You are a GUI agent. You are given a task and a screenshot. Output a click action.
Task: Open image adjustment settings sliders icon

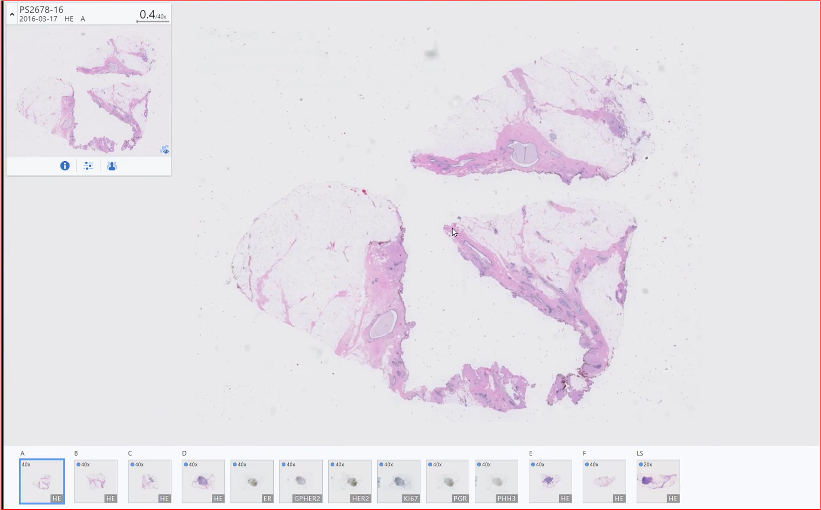tap(88, 166)
